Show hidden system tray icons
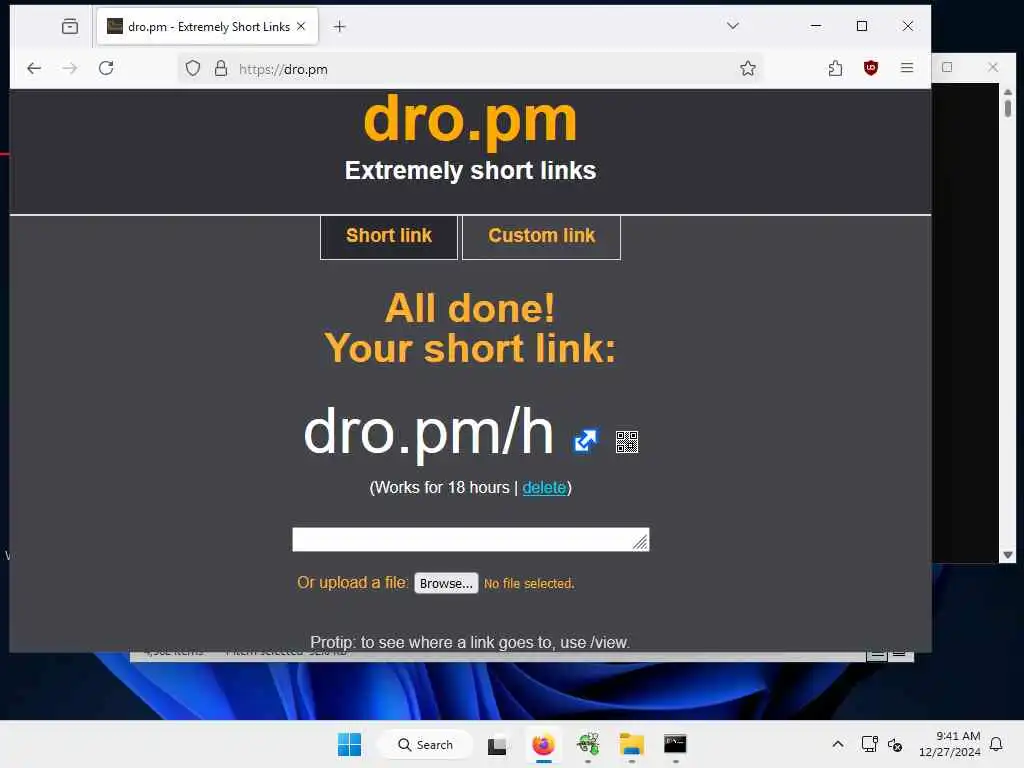Viewport: 1024px width, 768px height. click(x=838, y=744)
